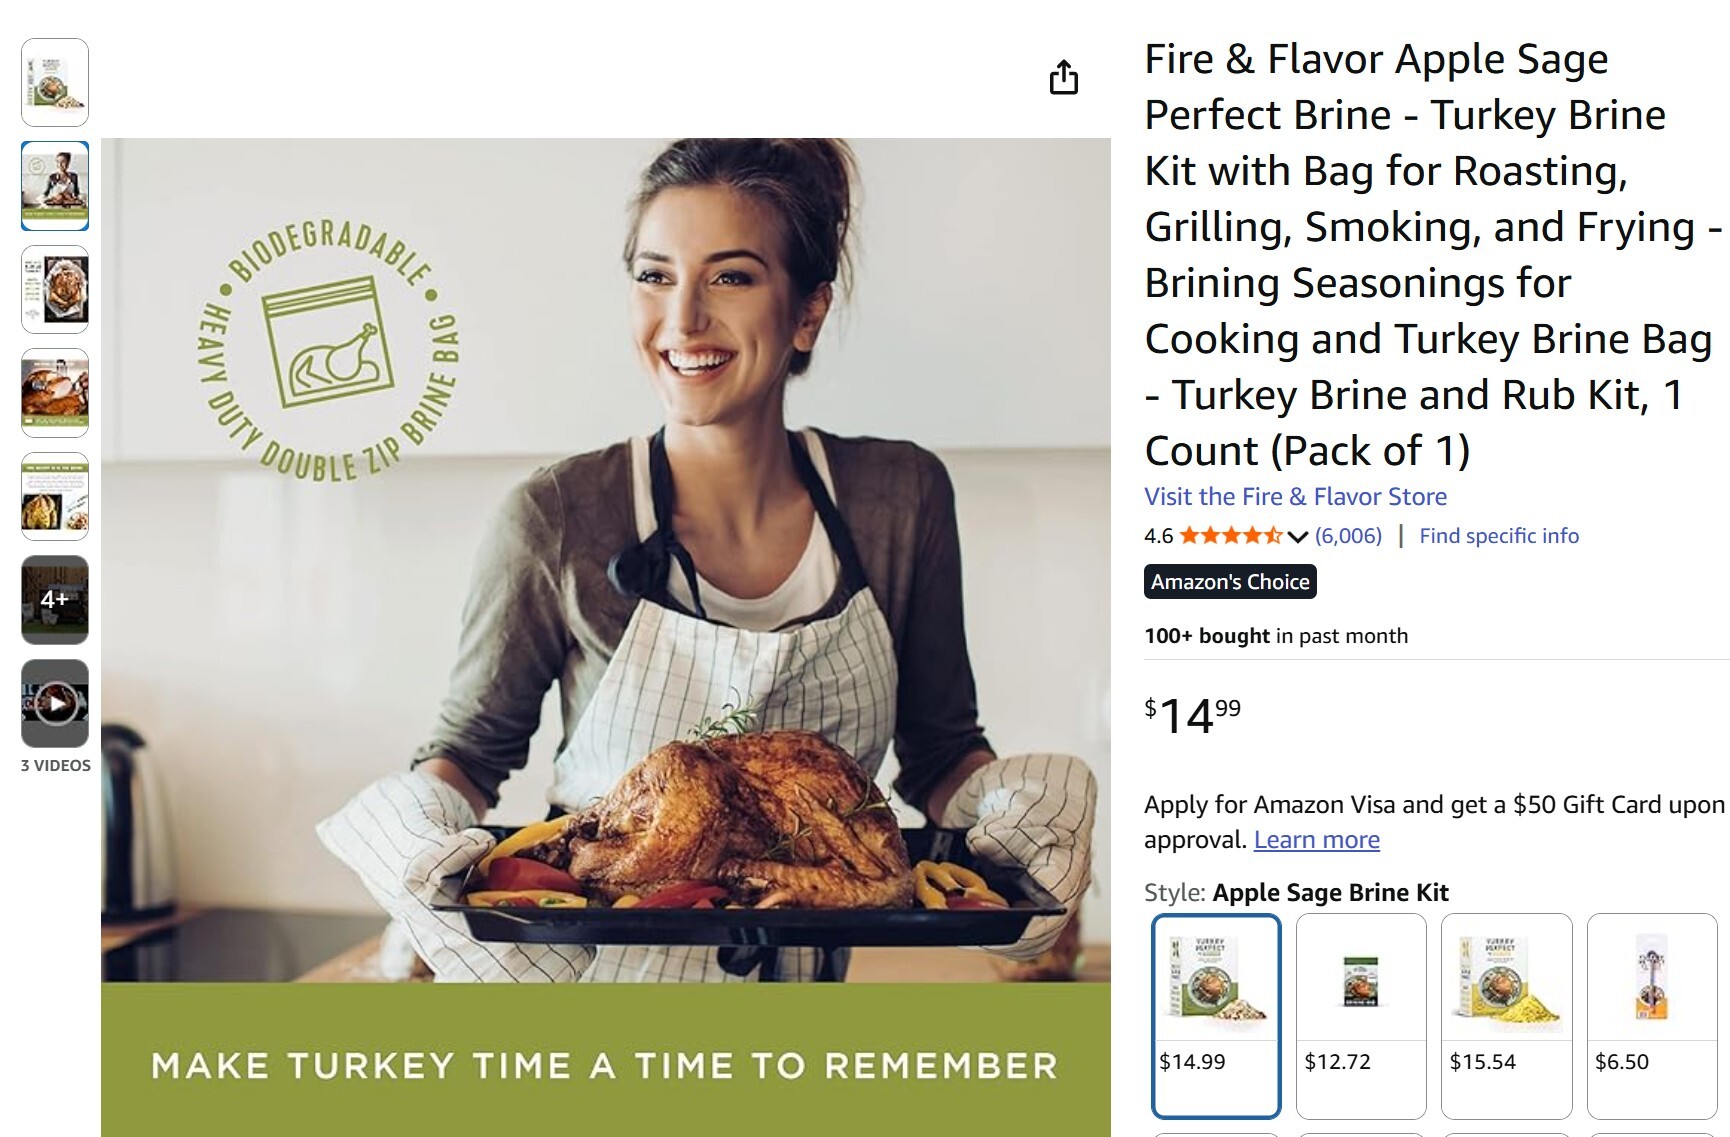Select the first box product thumbnail
Screen dimensions: 1730x1137
55,83
